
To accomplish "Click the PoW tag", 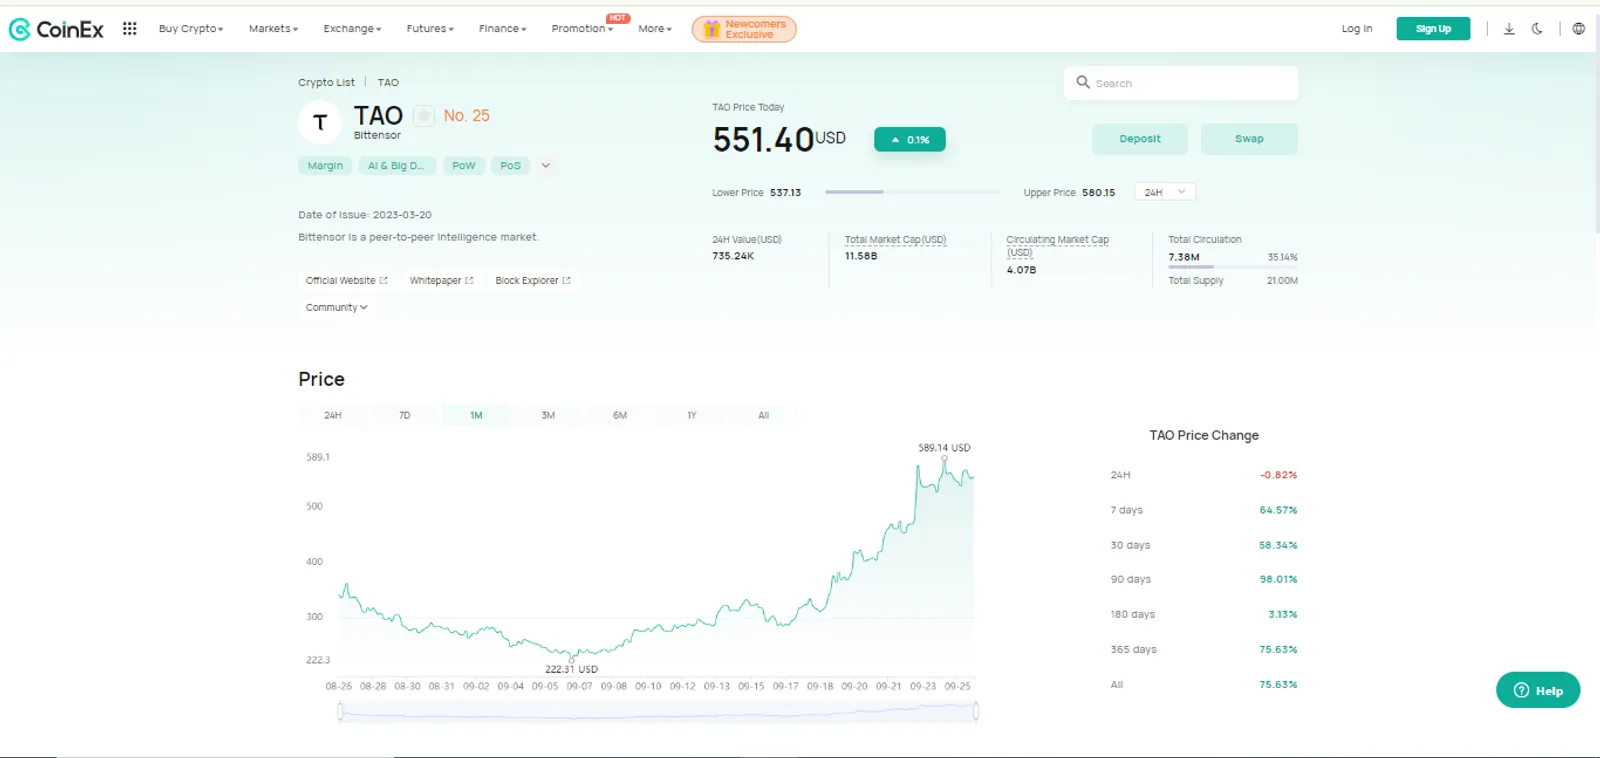I will [464, 166].
